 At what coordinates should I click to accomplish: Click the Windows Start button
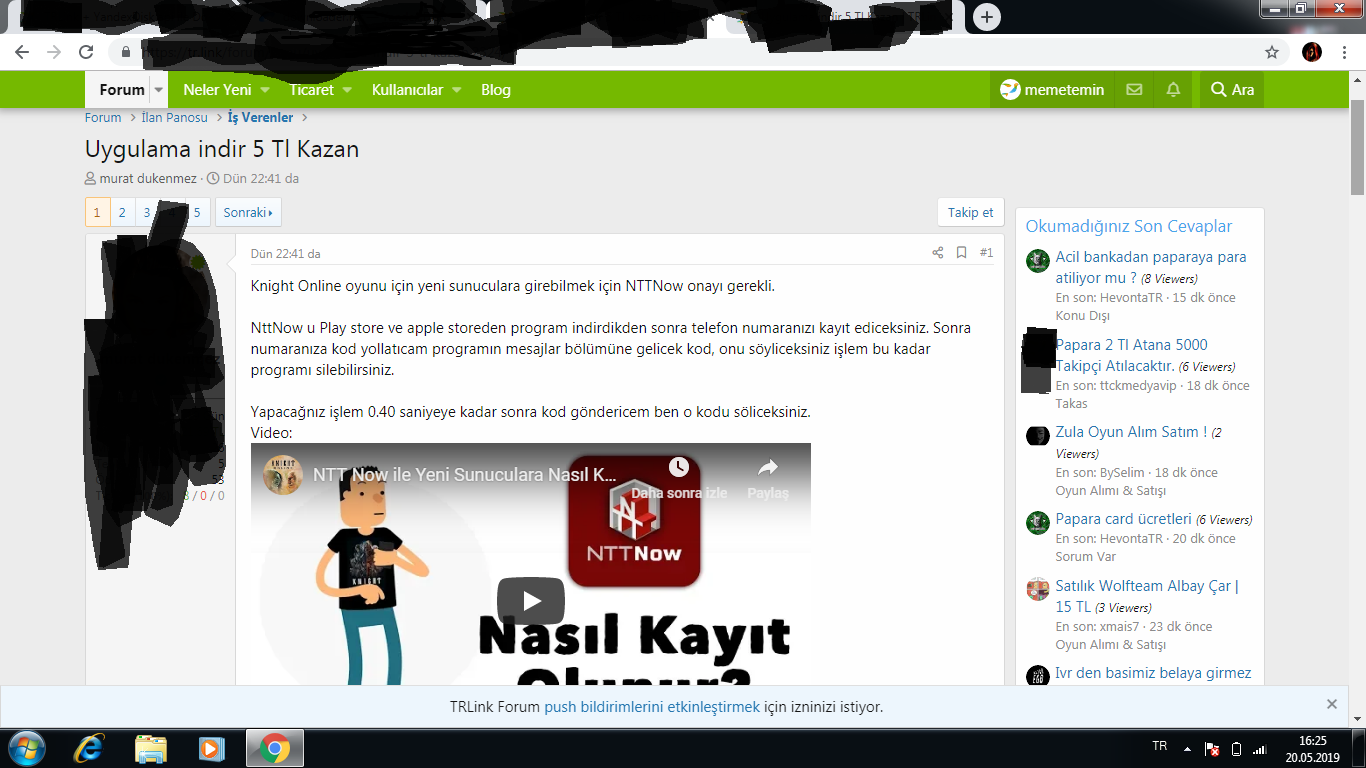pyautogui.click(x=26, y=748)
